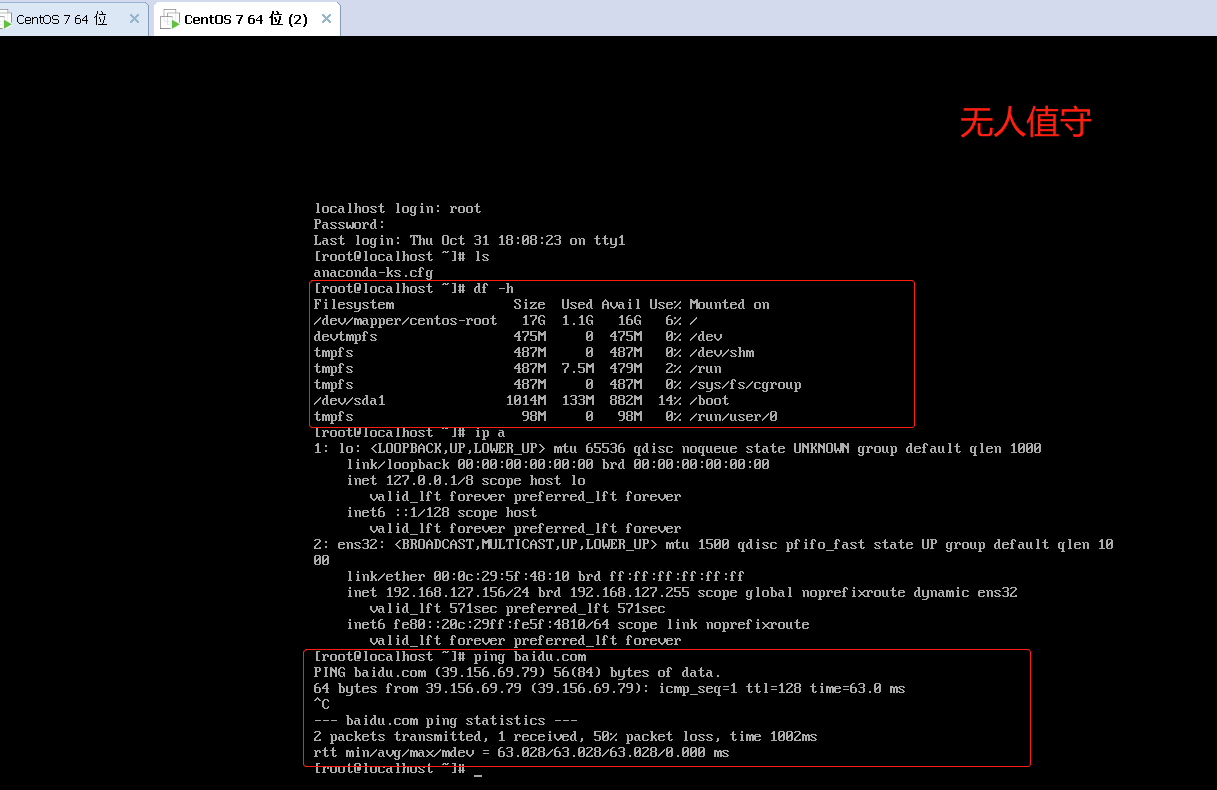
Task: Click the 'inet 127.0.0.1/8 scope host lo' line
Action: (x=466, y=480)
